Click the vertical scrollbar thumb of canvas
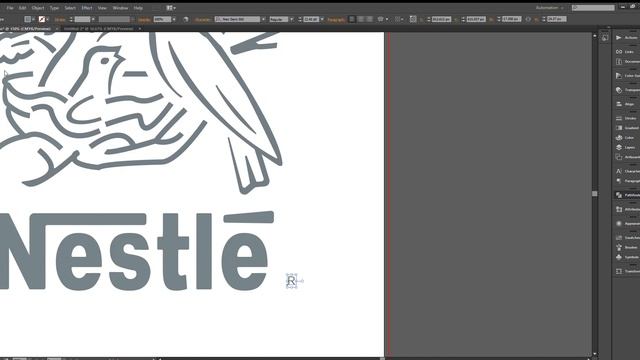The width and height of the screenshot is (640, 360). [595, 193]
